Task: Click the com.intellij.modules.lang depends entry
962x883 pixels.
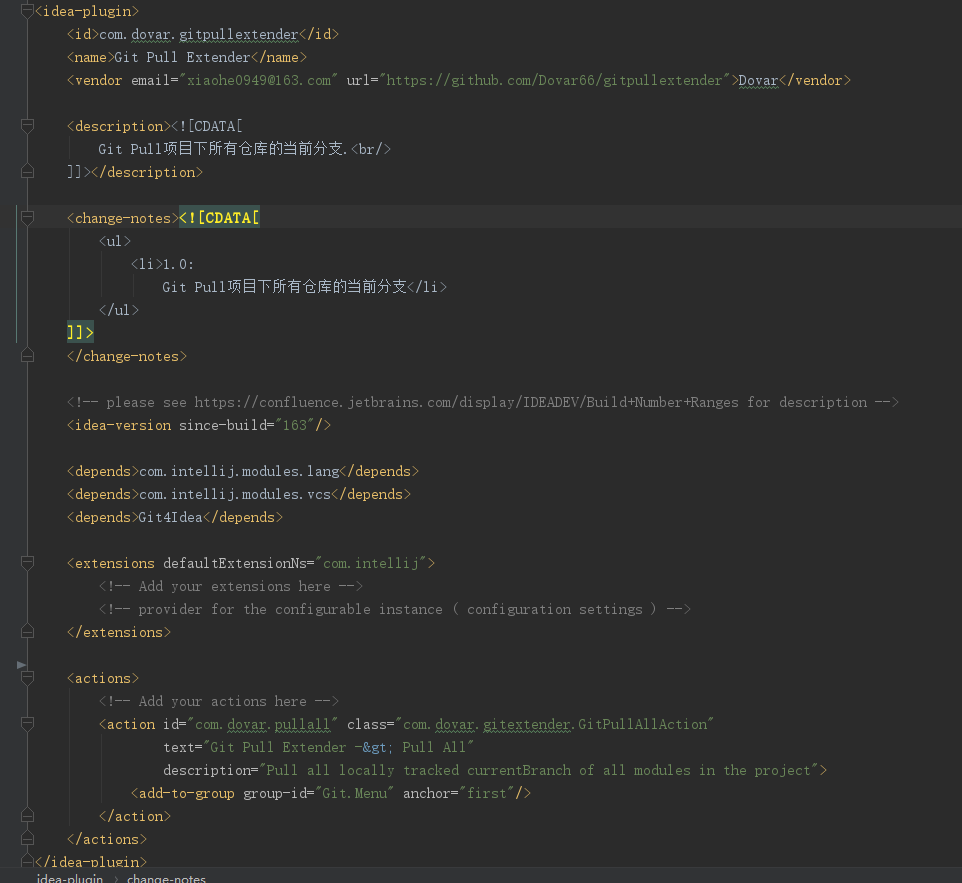Action: click(239, 471)
